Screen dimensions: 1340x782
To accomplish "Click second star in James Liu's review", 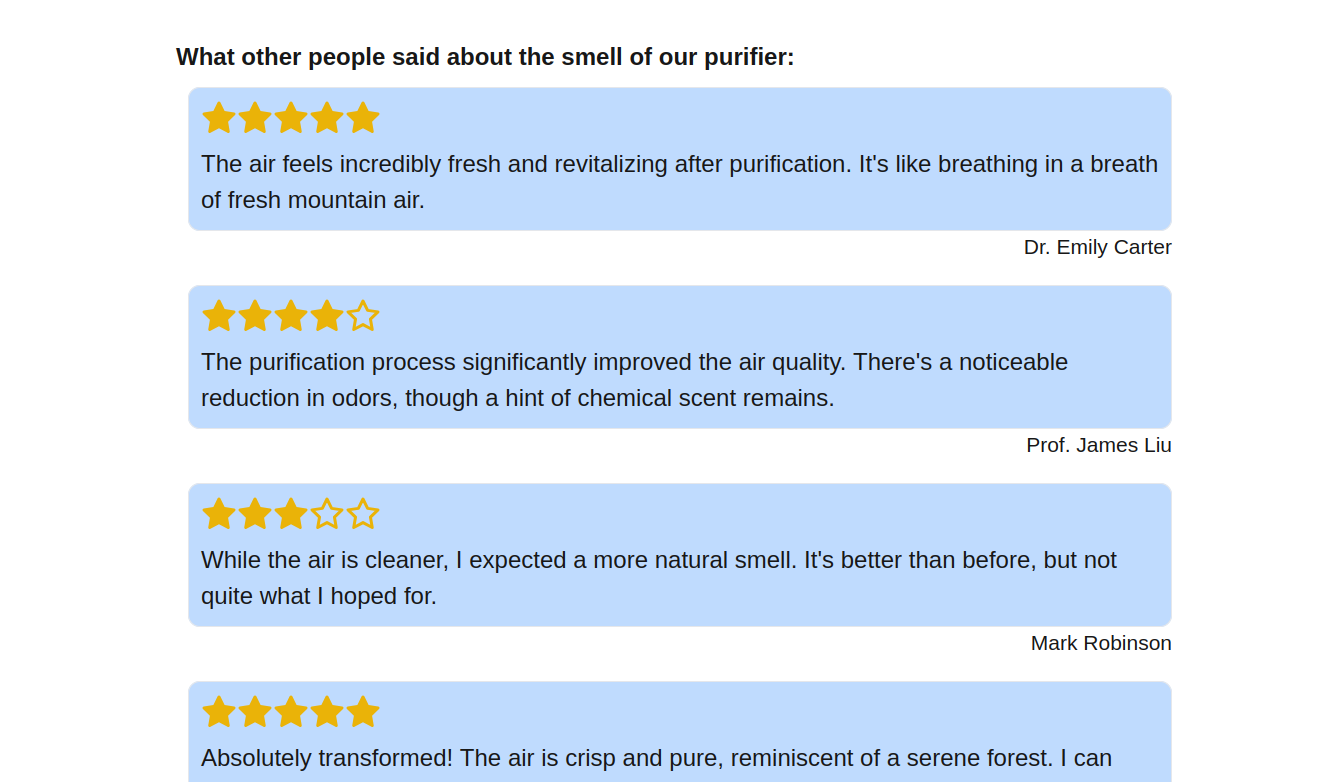I will pyautogui.click(x=255, y=316).
